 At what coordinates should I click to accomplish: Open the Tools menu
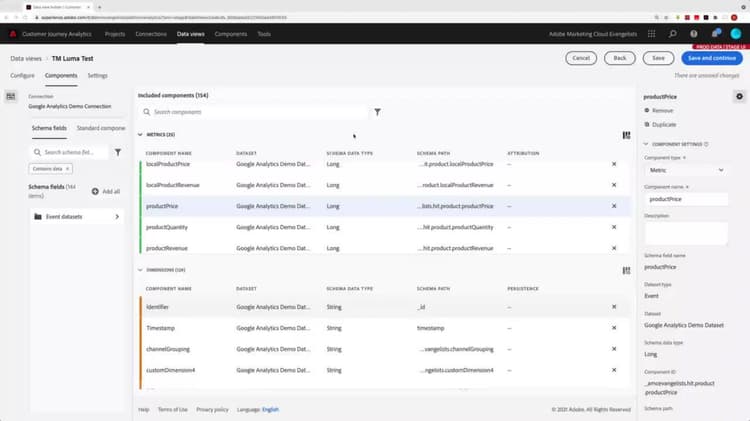264,34
